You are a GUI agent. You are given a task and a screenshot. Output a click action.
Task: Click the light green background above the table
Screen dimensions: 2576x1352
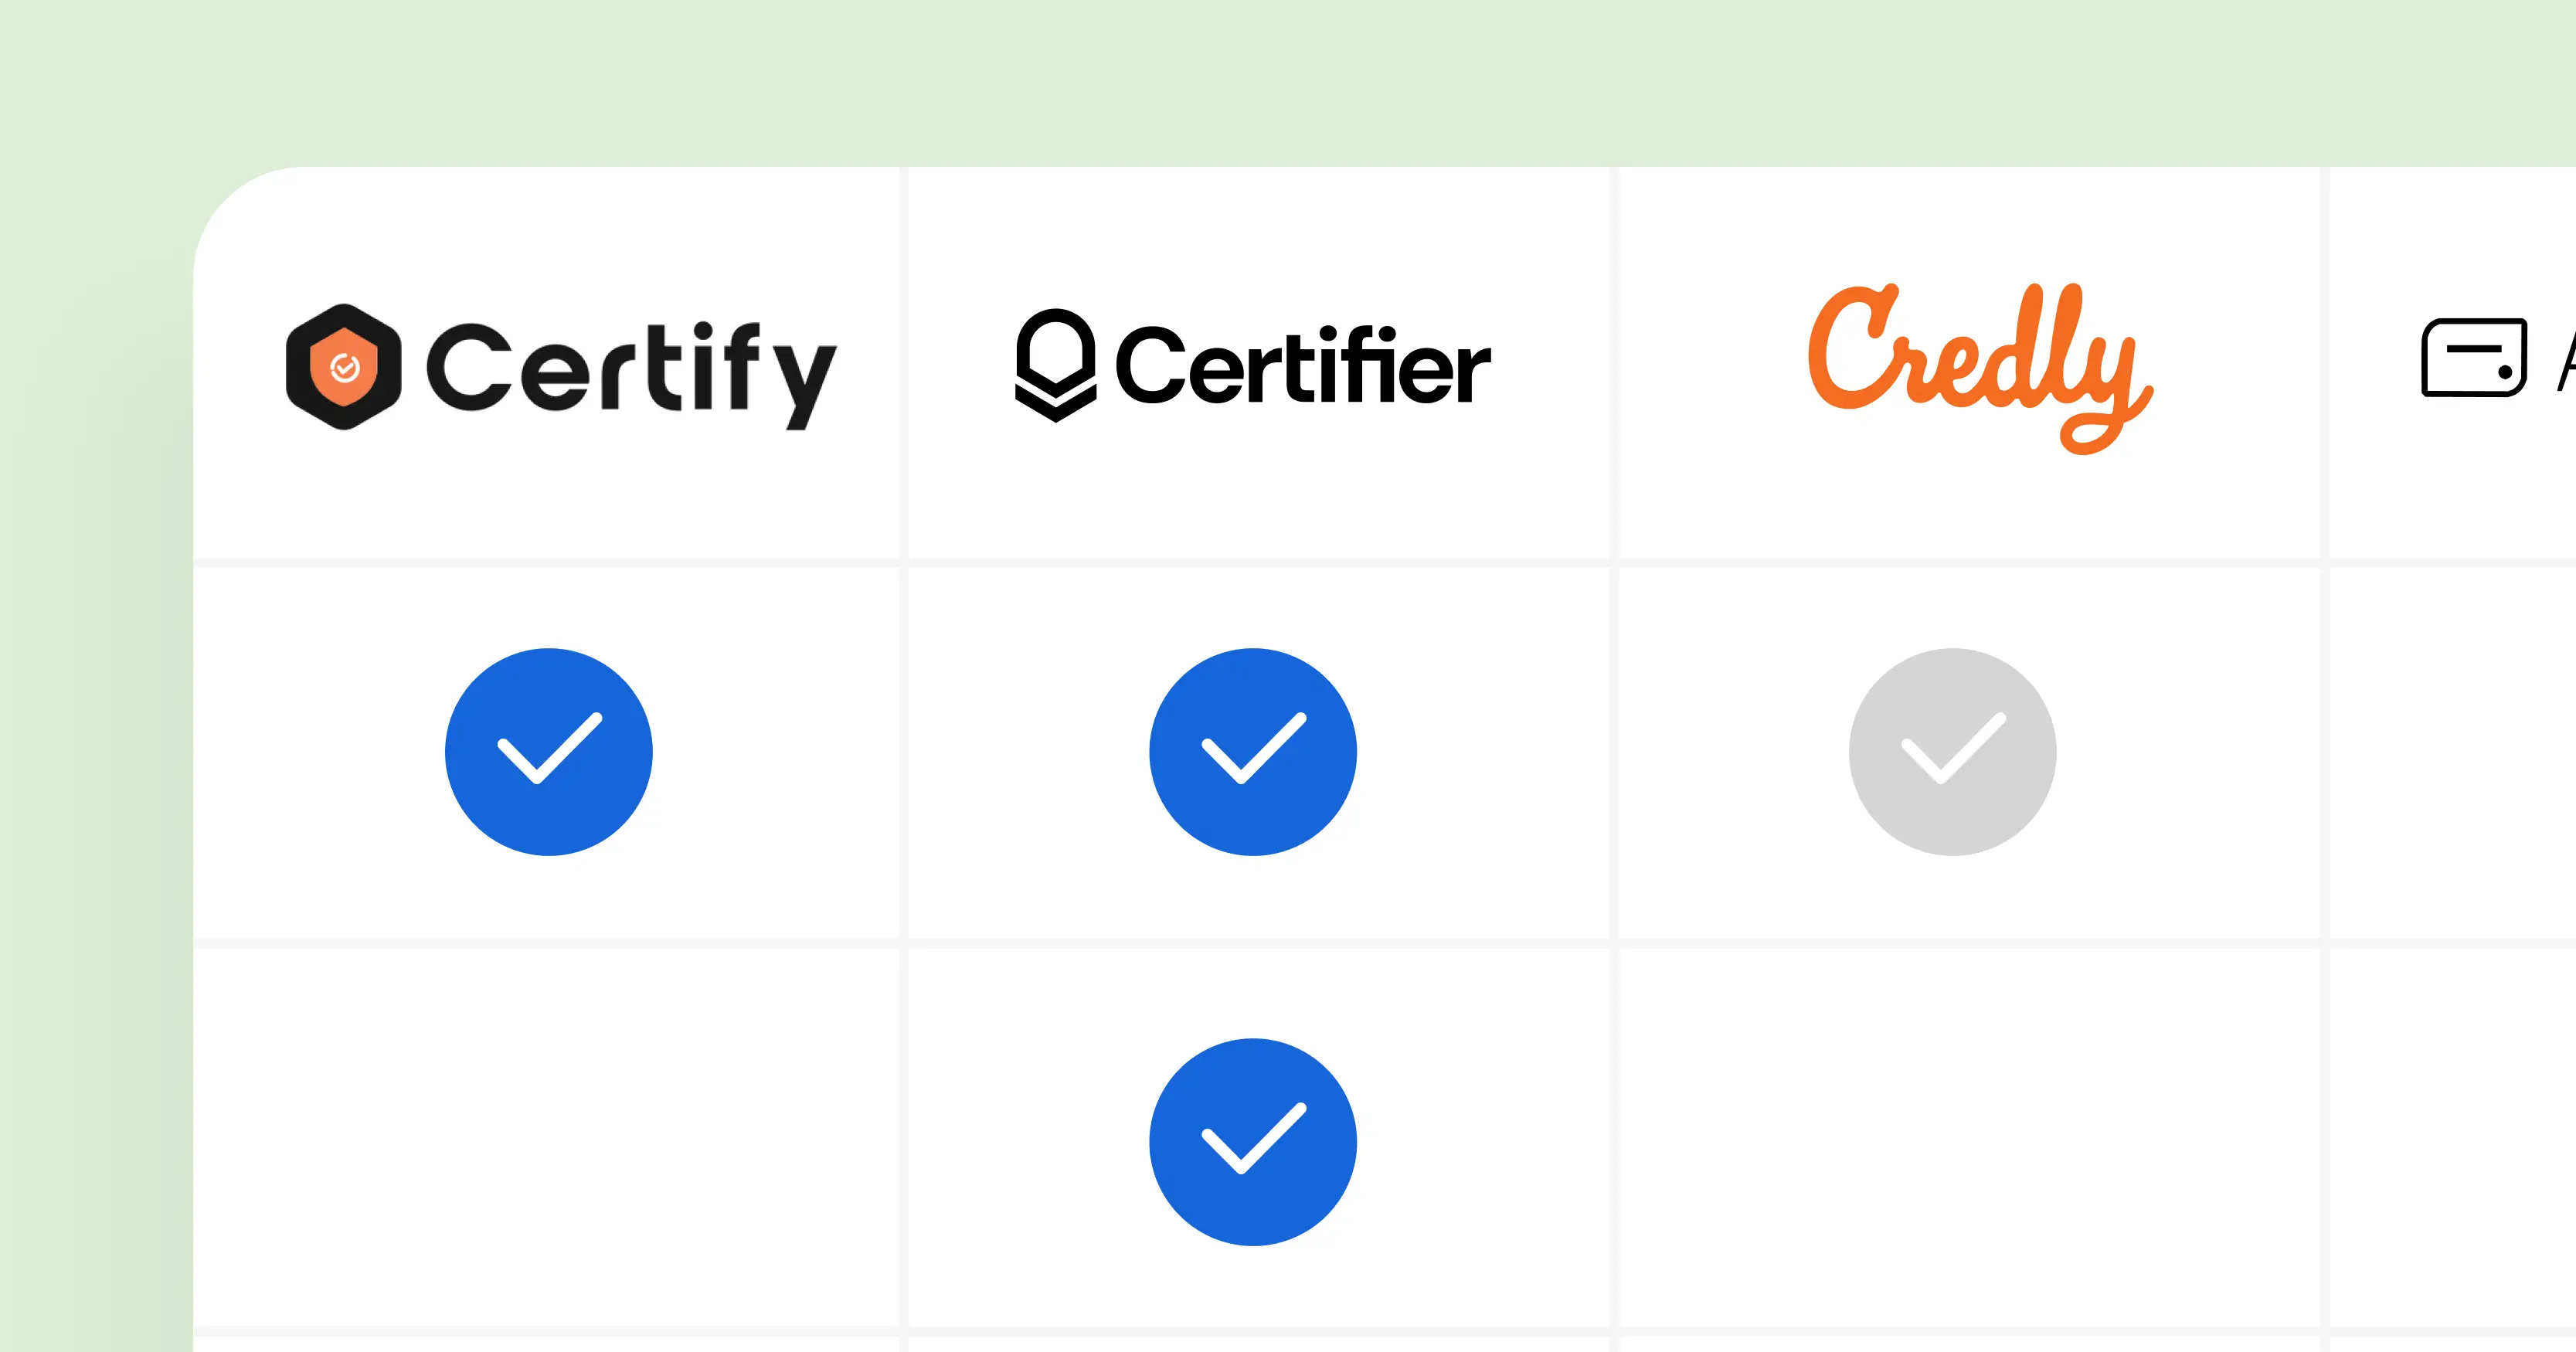pos(1288,80)
